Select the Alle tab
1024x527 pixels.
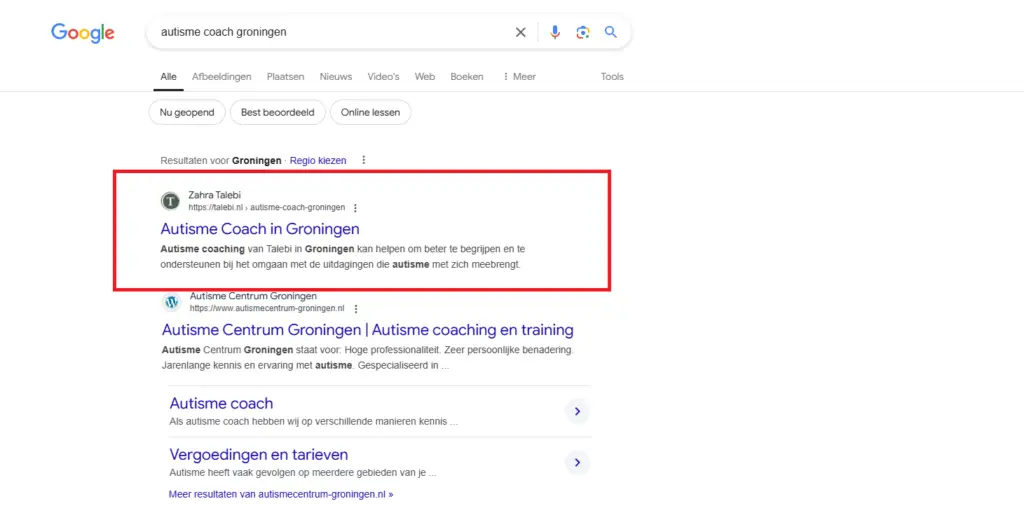168,76
